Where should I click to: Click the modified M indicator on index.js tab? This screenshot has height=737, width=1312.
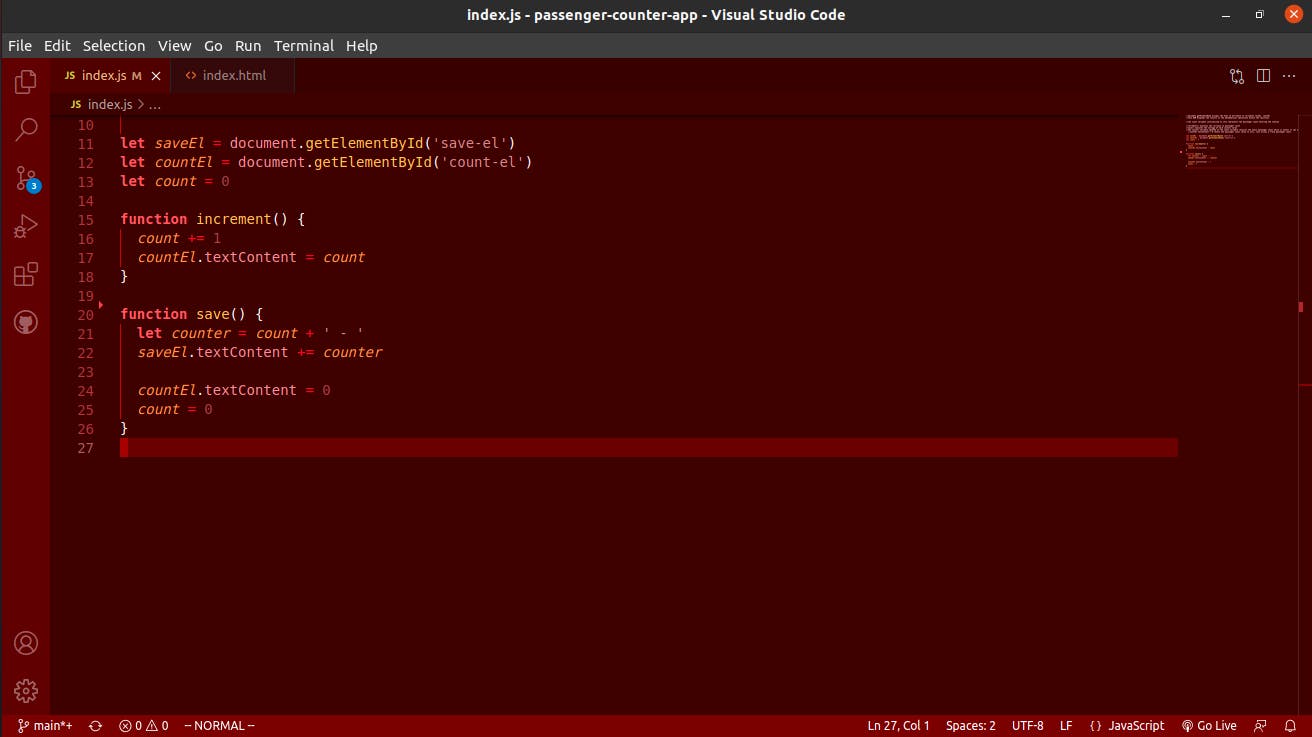[x=137, y=76]
